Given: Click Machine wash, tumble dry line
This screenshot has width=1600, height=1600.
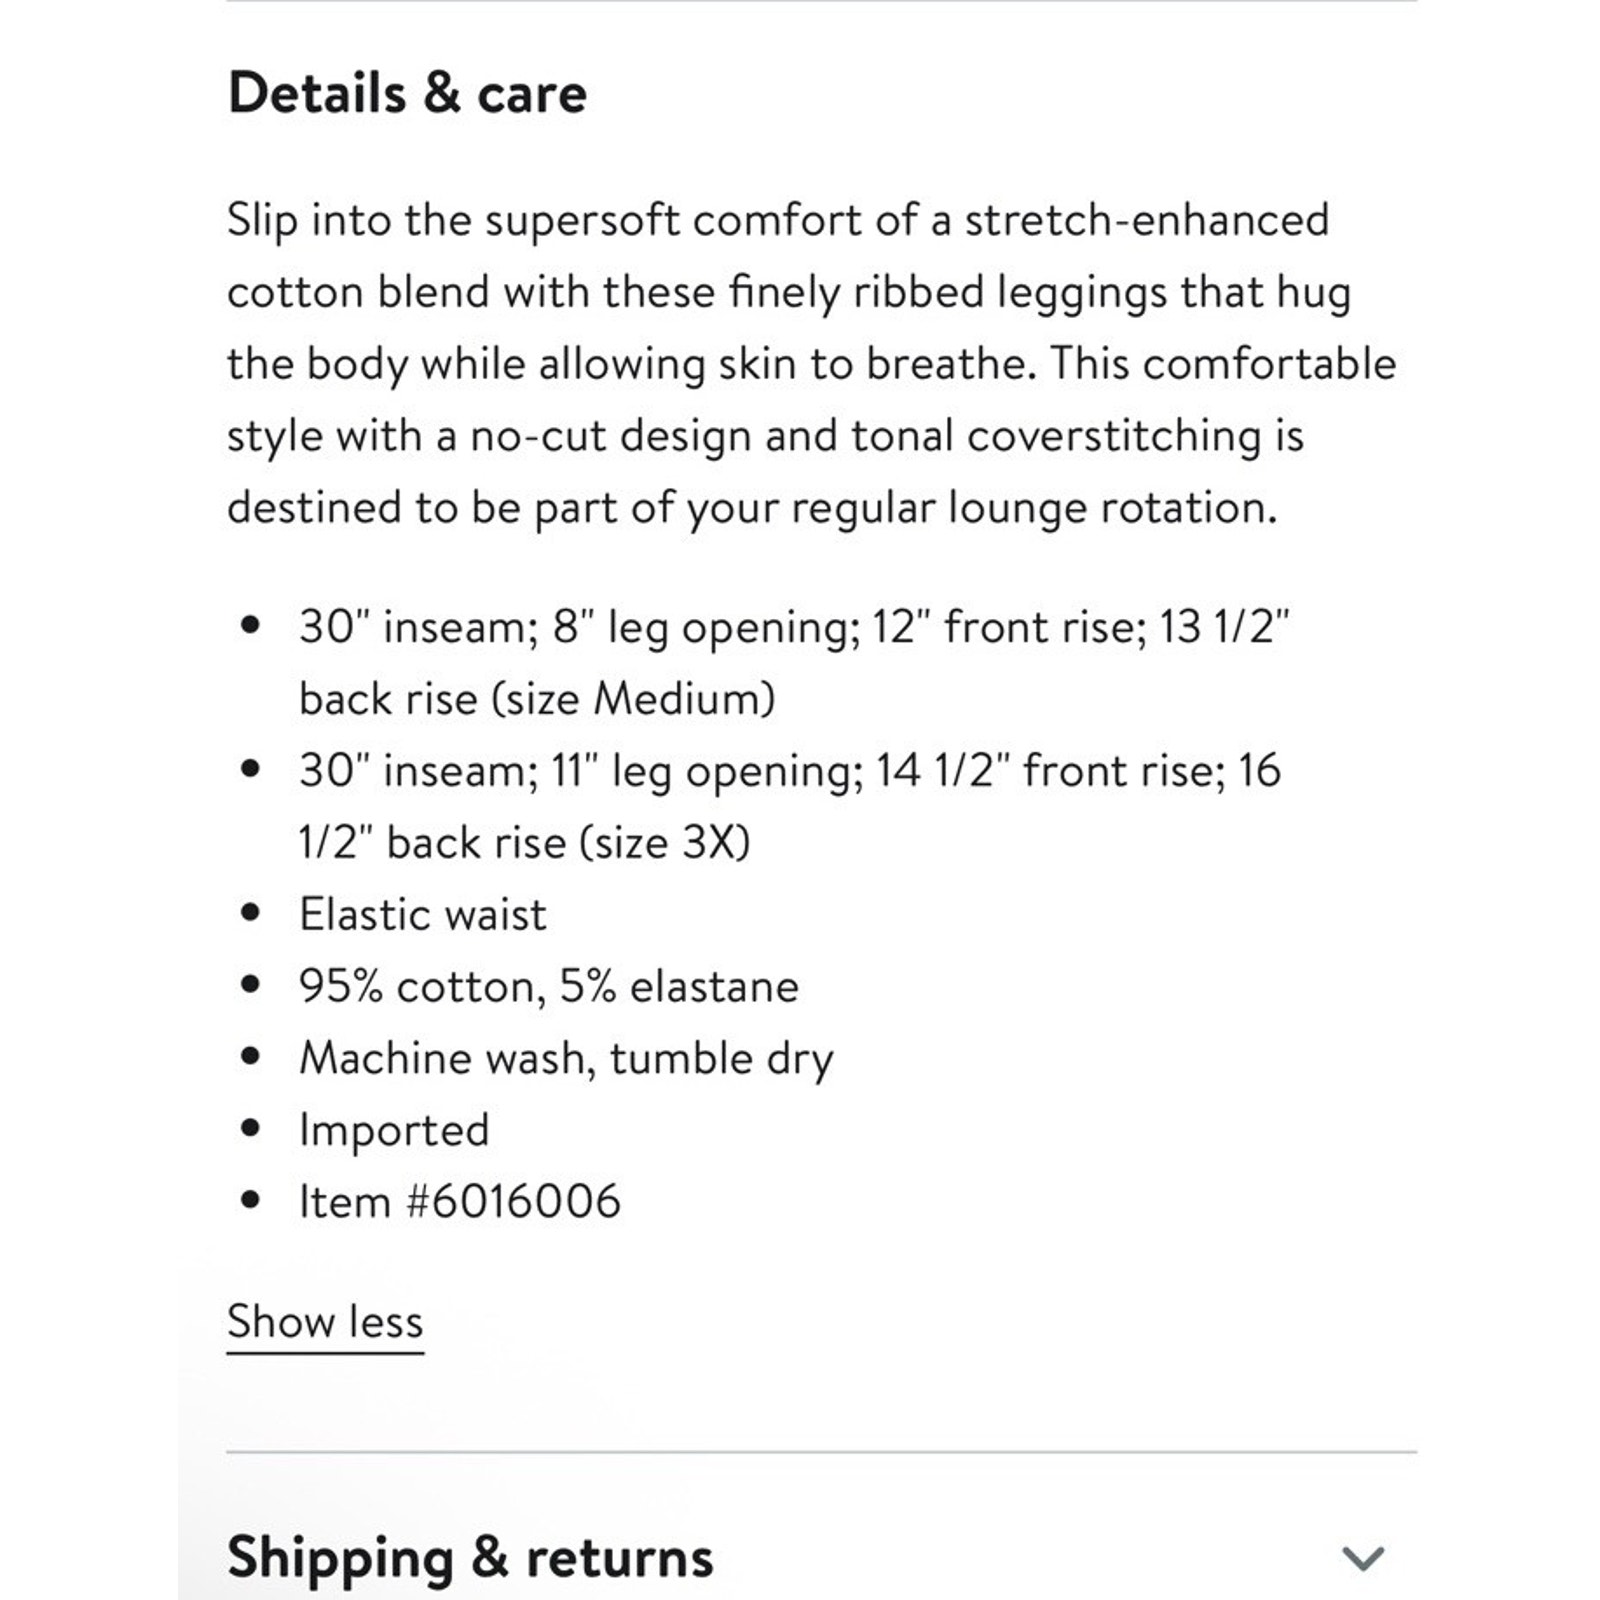Looking at the screenshot, I should pos(566,1059).
